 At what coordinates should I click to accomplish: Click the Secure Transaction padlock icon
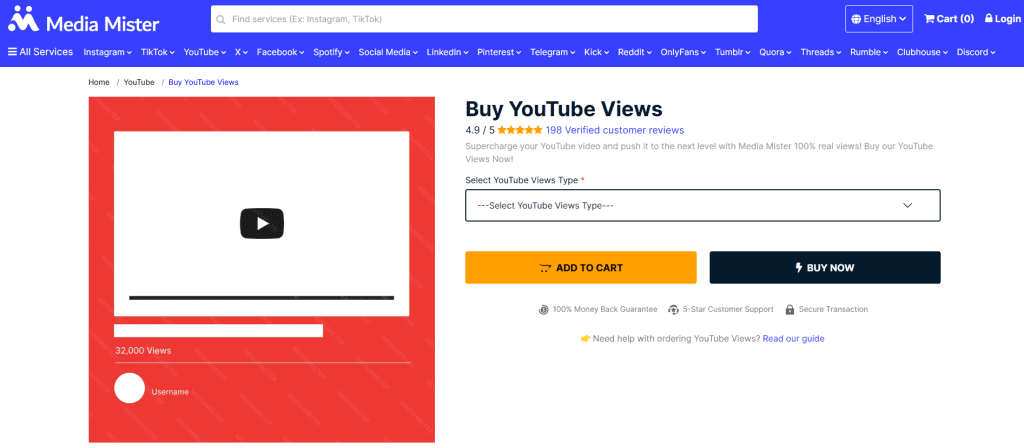[790, 310]
